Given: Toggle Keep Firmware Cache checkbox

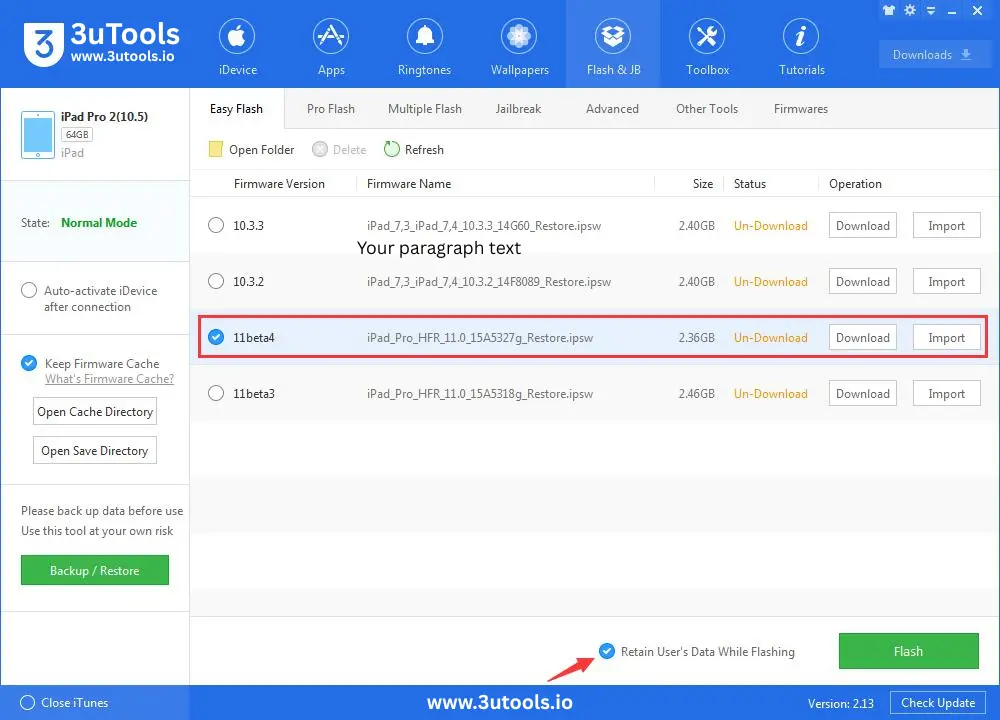Looking at the screenshot, I should 29,364.
